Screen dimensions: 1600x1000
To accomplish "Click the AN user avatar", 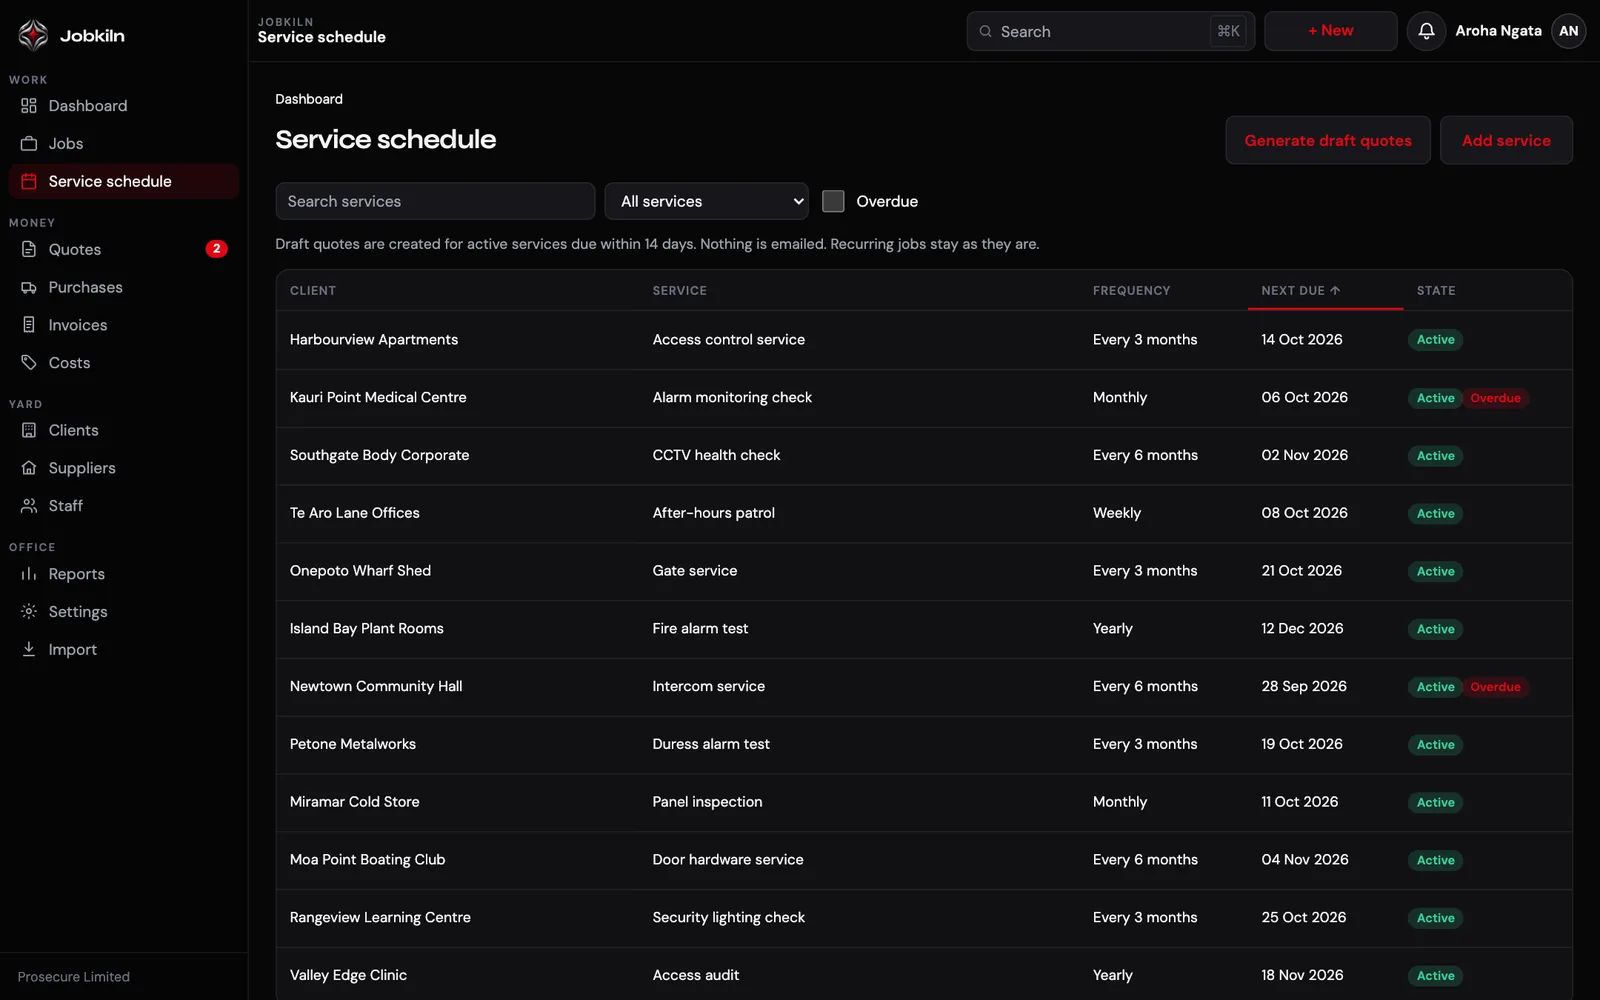I will click(x=1569, y=31).
